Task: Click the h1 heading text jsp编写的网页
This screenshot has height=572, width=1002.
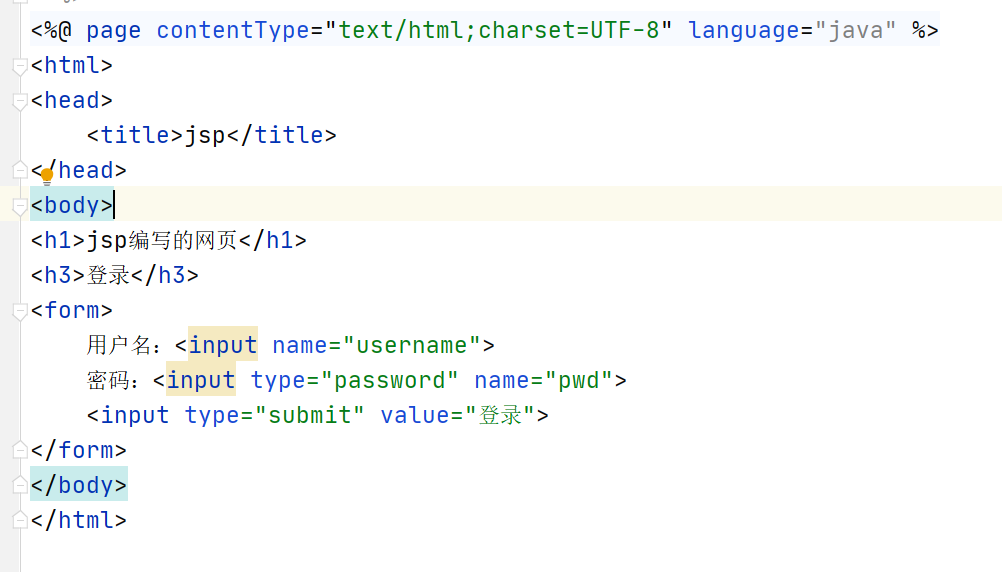Action: [x=162, y=240]
